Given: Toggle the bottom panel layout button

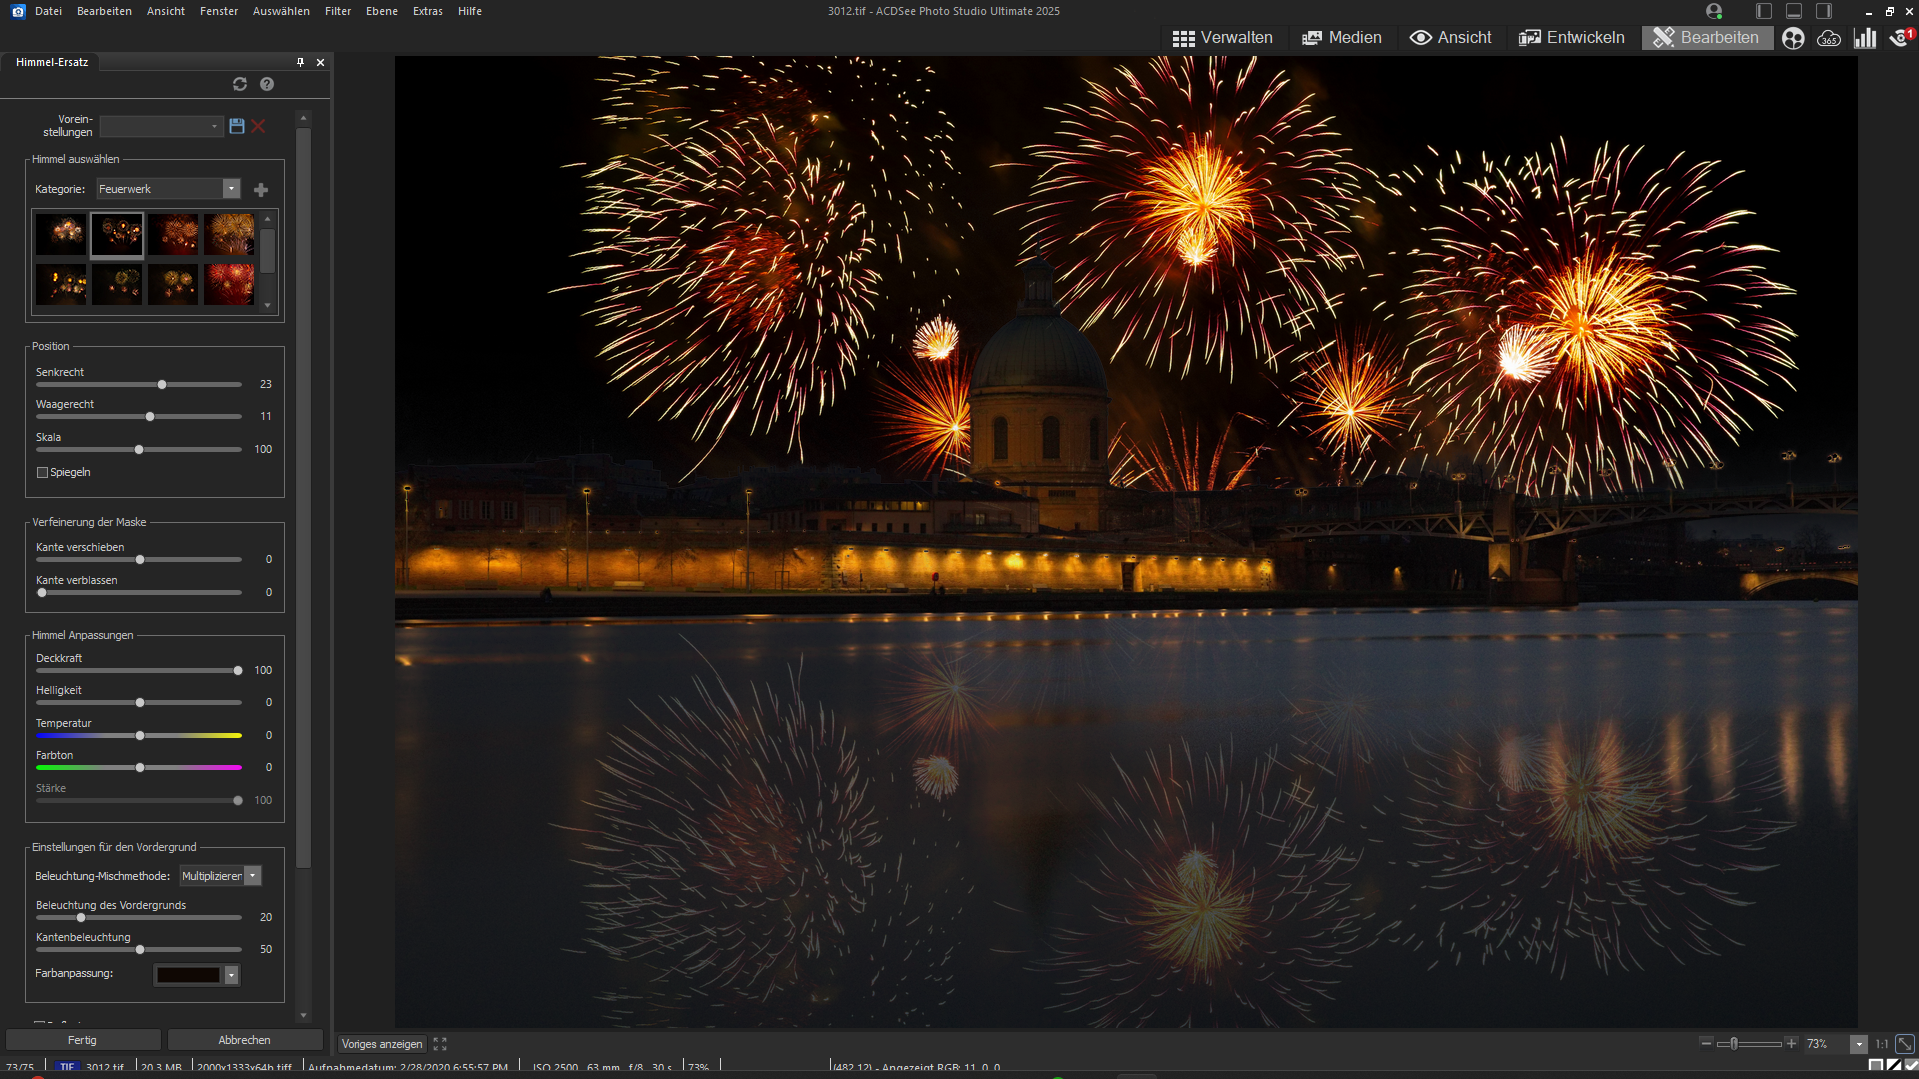Looking at the screenshot, I should click(1794, 11).
